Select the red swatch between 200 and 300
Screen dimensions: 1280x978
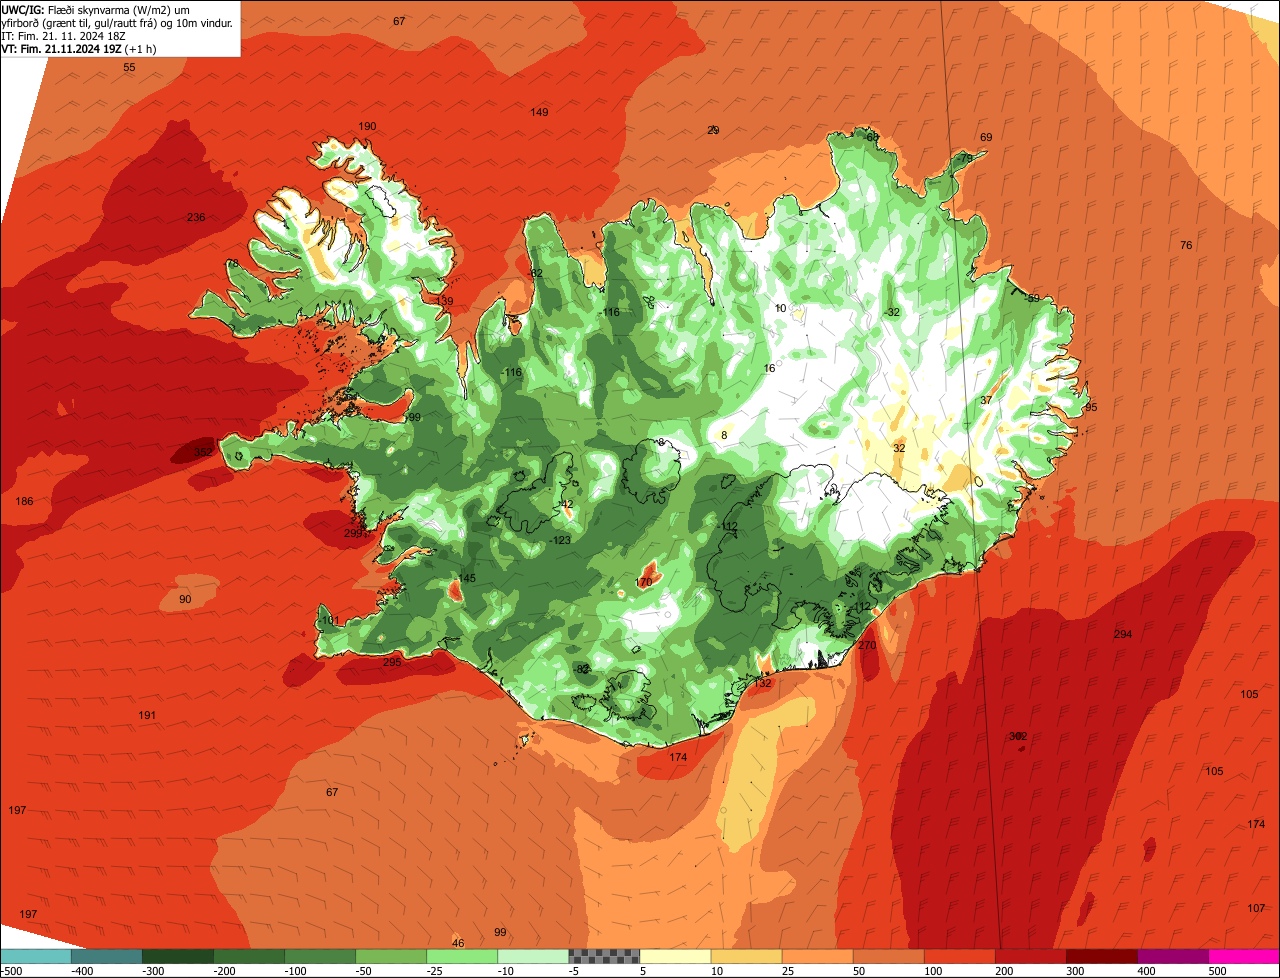tap(1030, 956)
